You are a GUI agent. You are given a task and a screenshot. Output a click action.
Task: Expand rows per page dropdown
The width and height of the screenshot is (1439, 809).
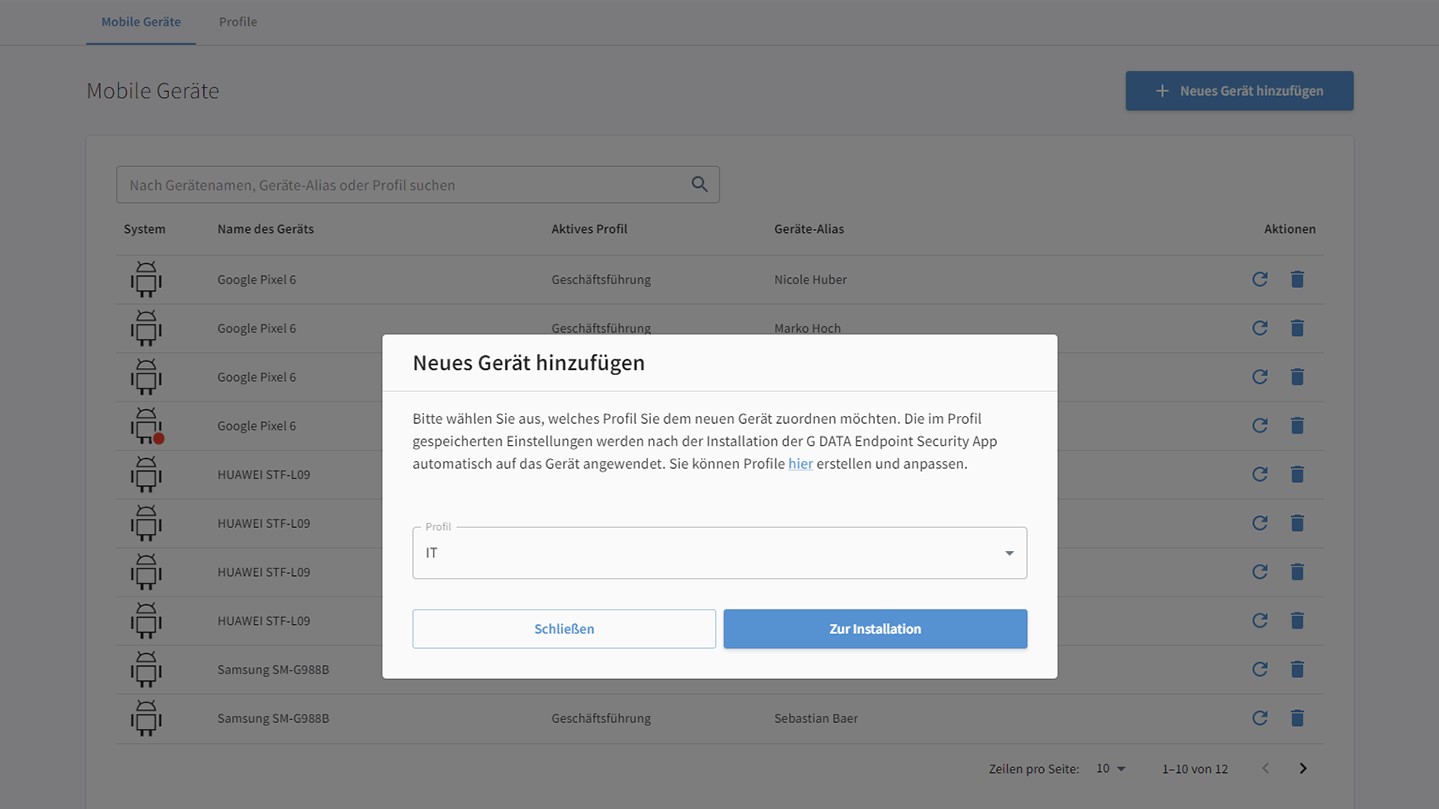tap(1110, 768)
